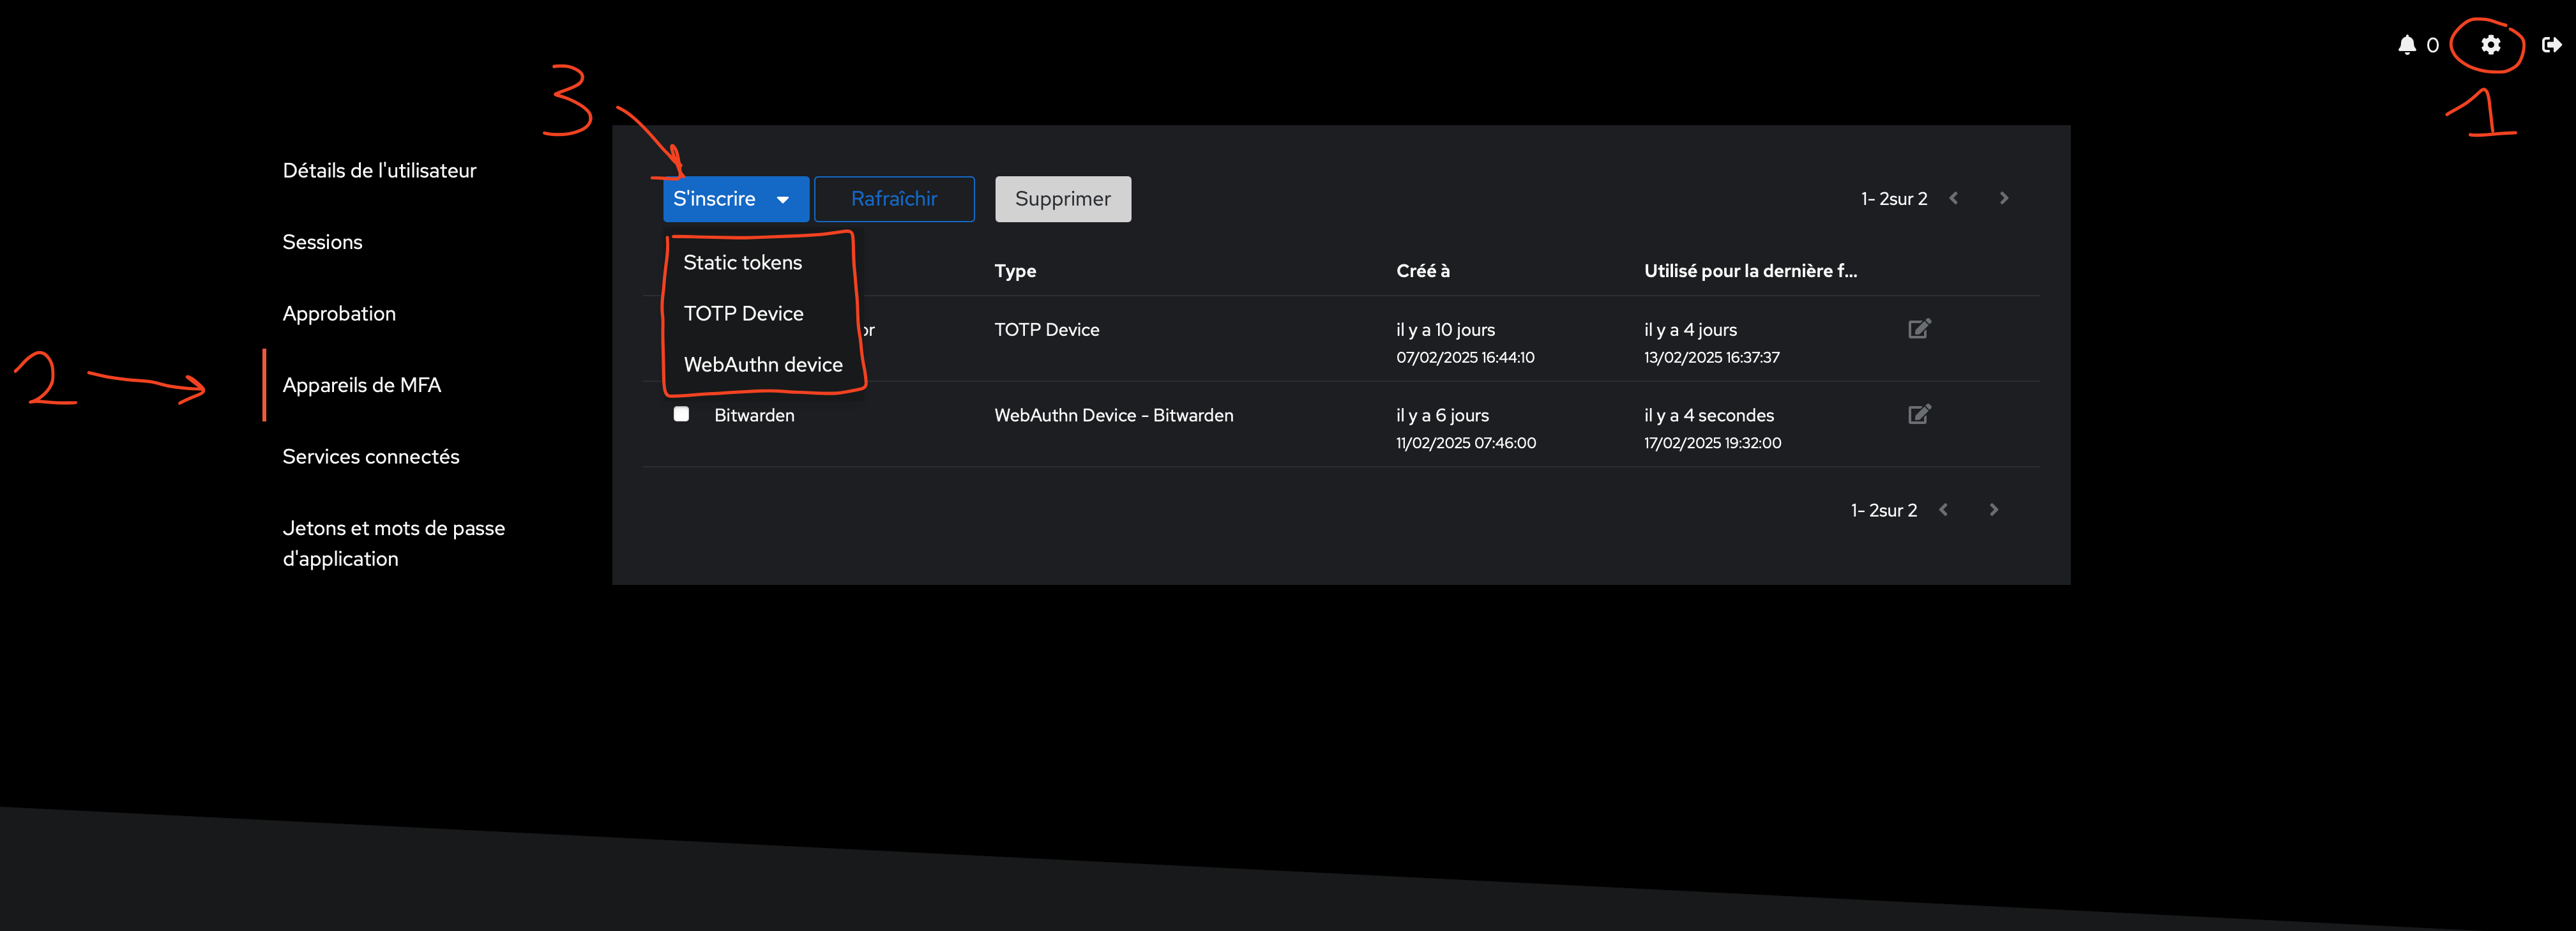The image size is (2576, 931).
Task: Go to previous page, top pagination
Action: click(x=1953, y=198)
